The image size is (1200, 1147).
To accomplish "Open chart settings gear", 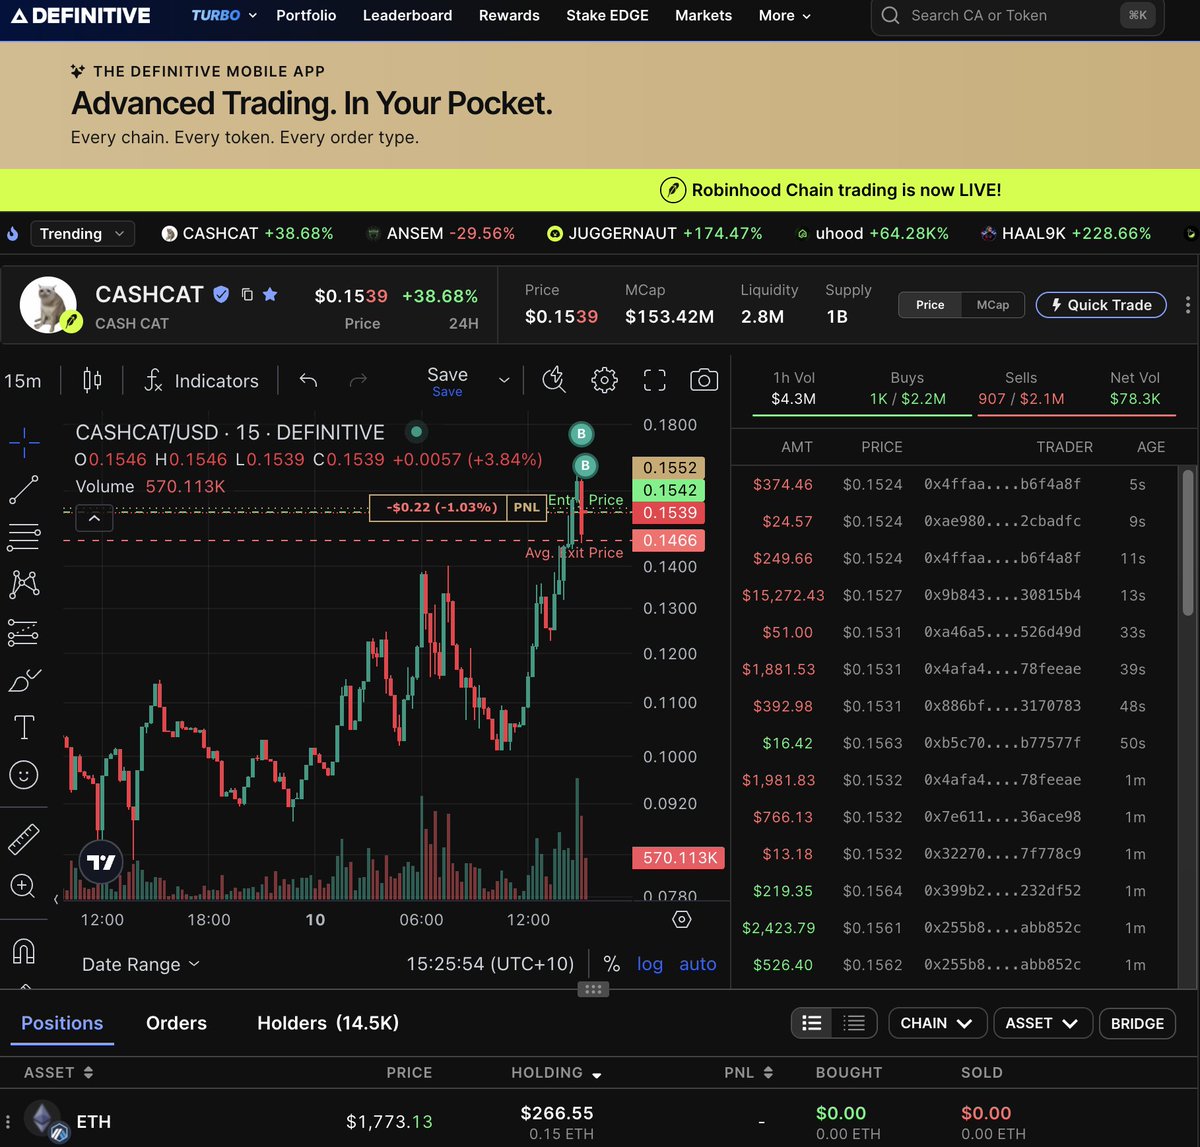I will [604, 380].
